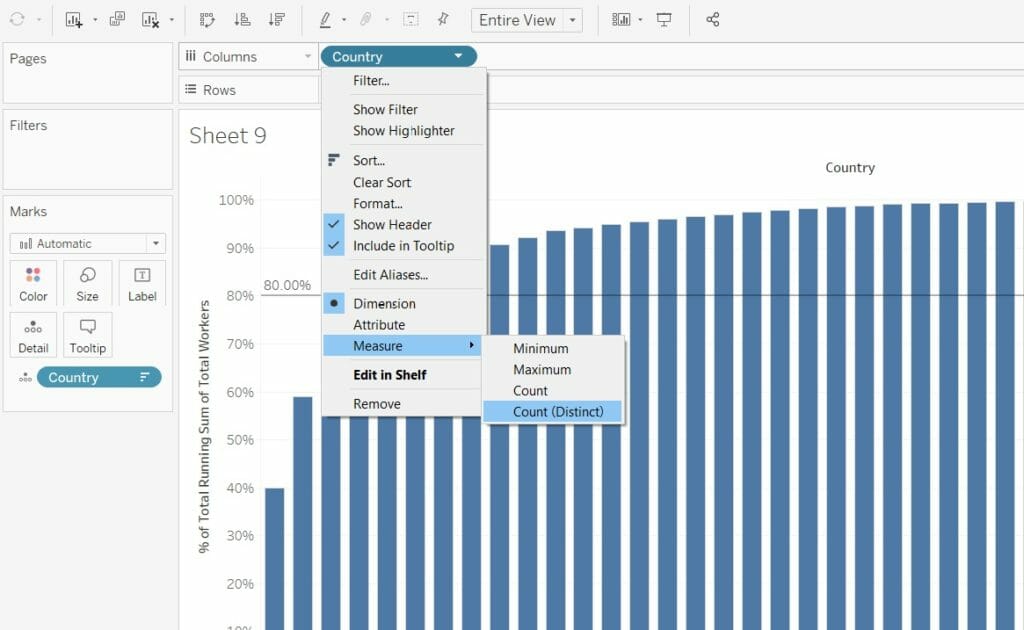Click the Presentation Mode icon
The height and width of the screenshot is (630, 1024).
tap(664, 20)
